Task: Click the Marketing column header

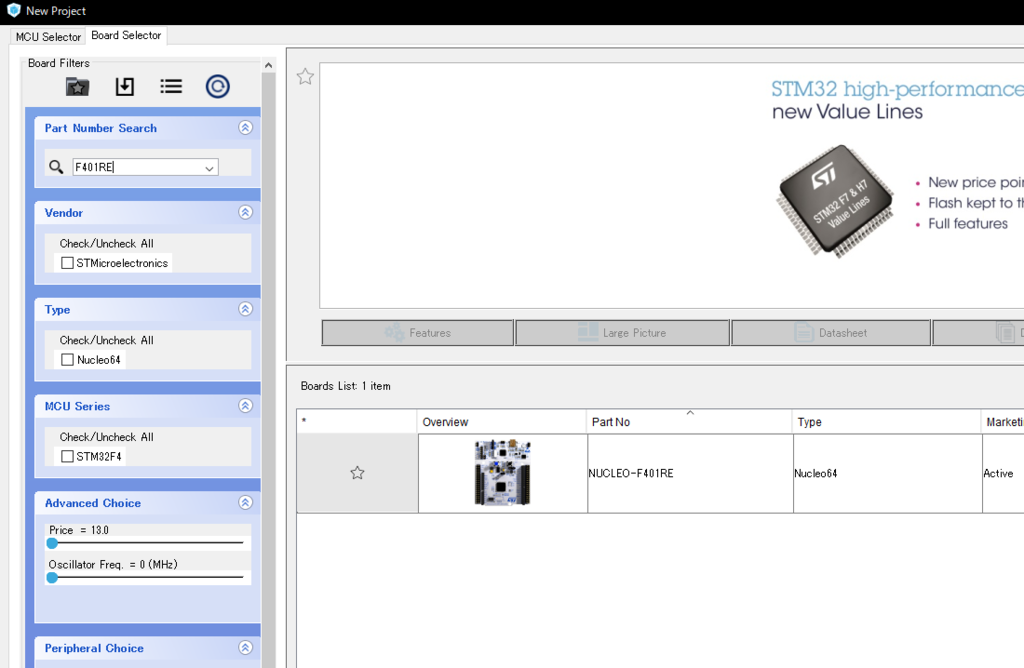Action: (1004, 422)
